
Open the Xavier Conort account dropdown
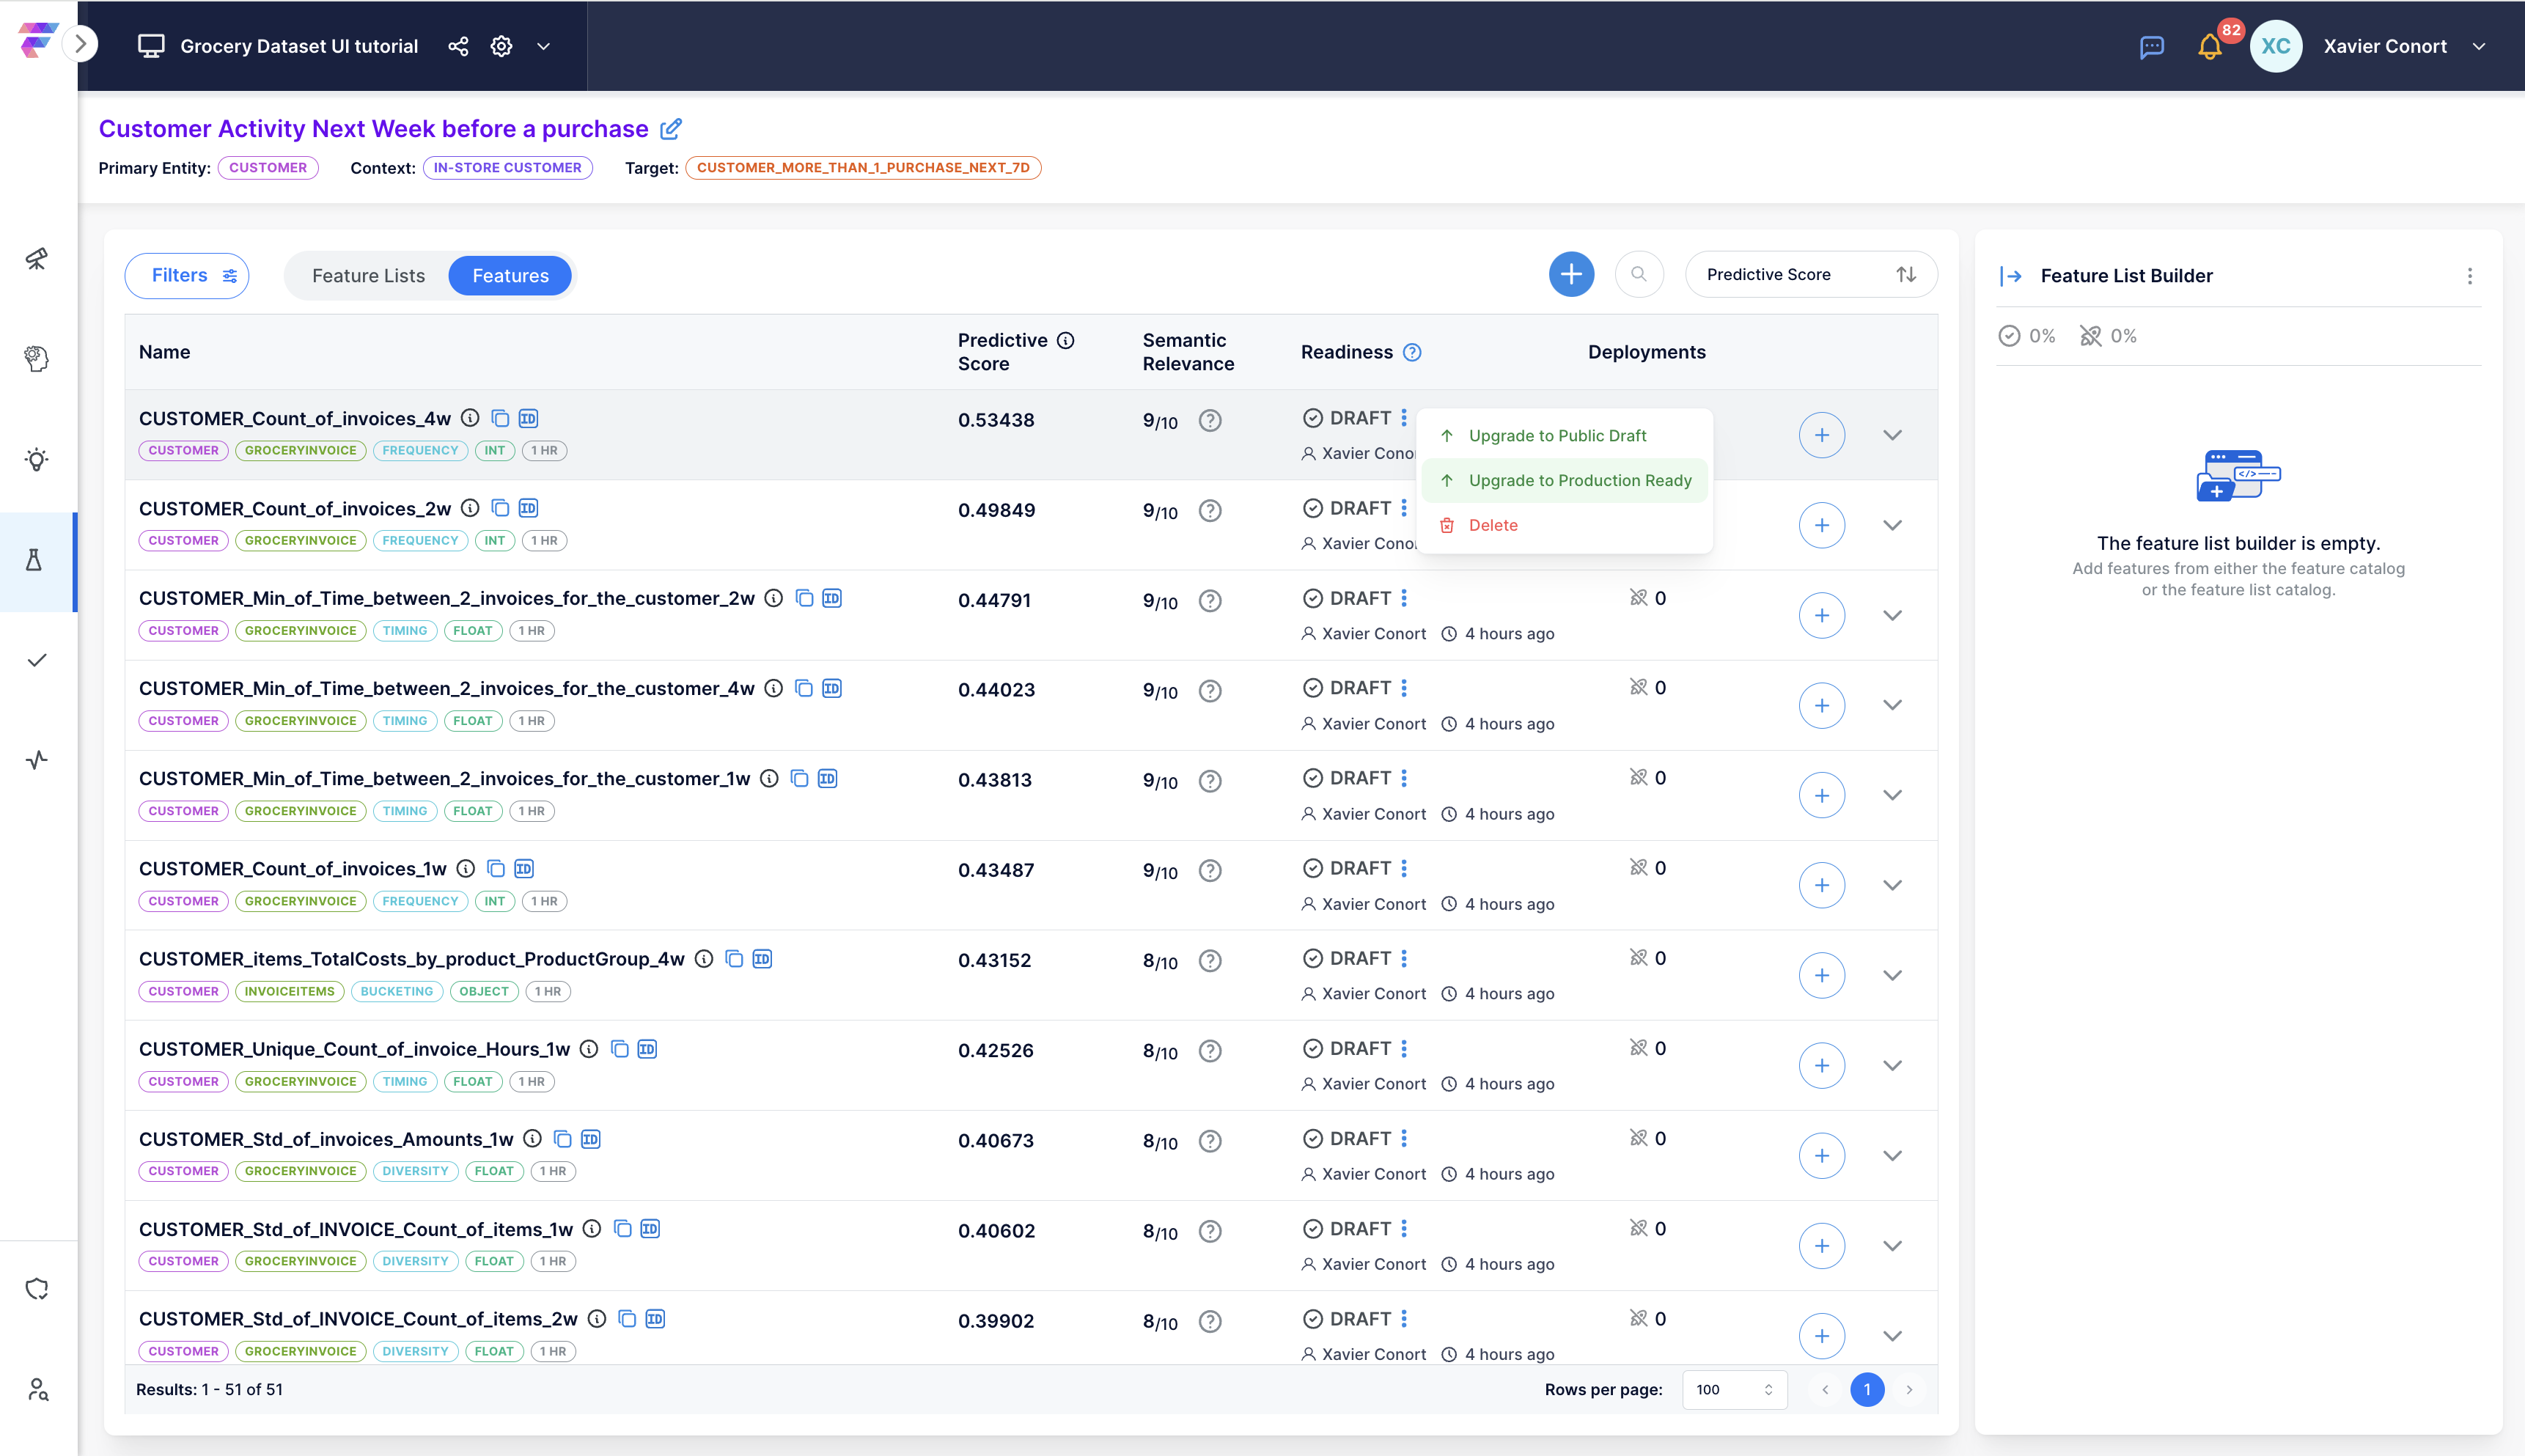coord(2479,46)
